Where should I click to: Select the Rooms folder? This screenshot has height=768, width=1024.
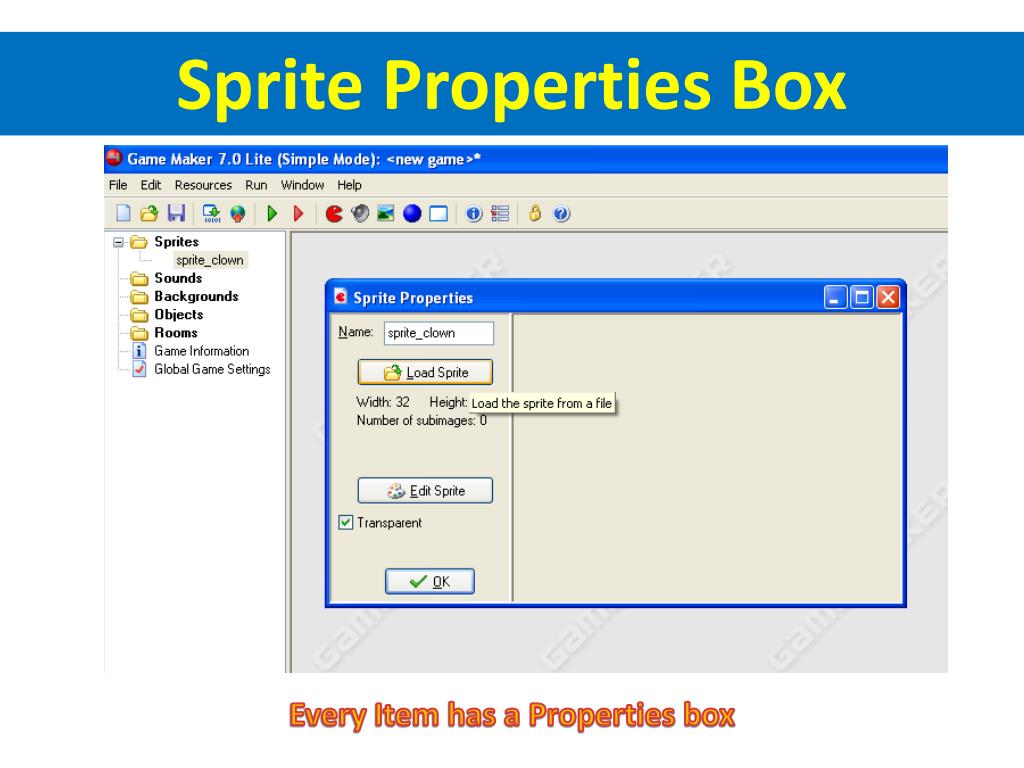click(176, 333)
